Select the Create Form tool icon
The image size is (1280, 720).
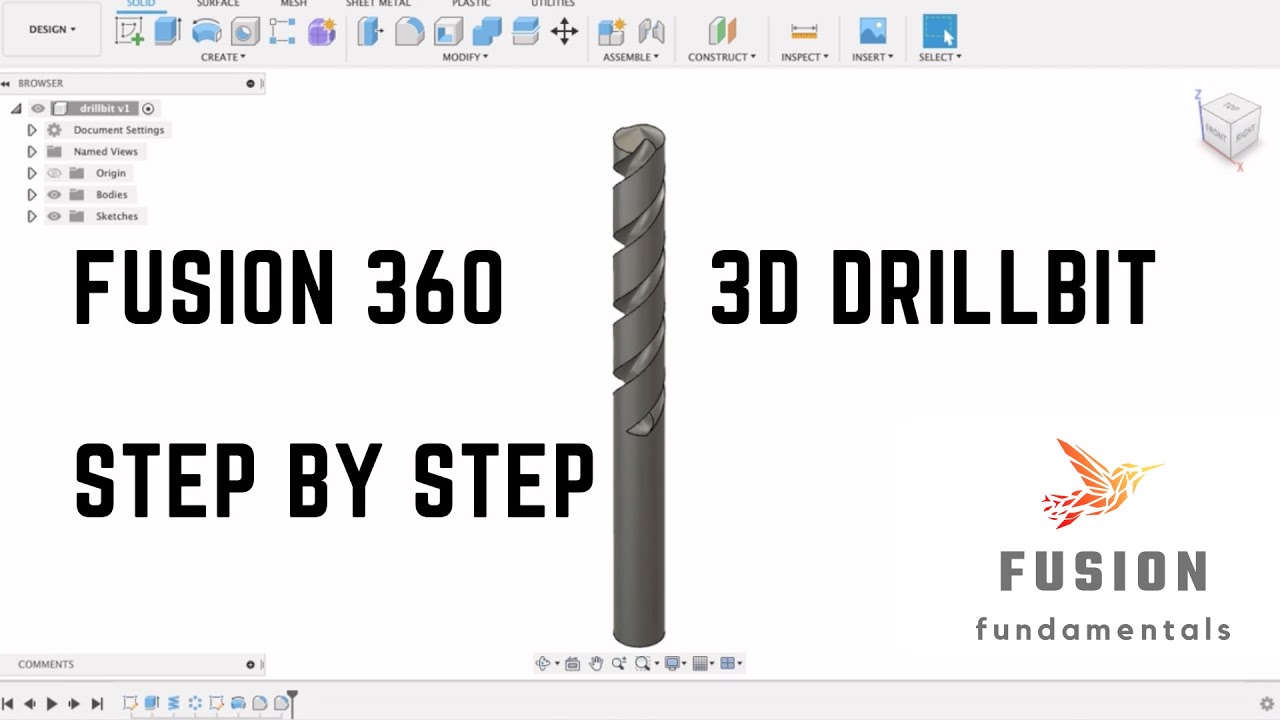pos(321,31)
